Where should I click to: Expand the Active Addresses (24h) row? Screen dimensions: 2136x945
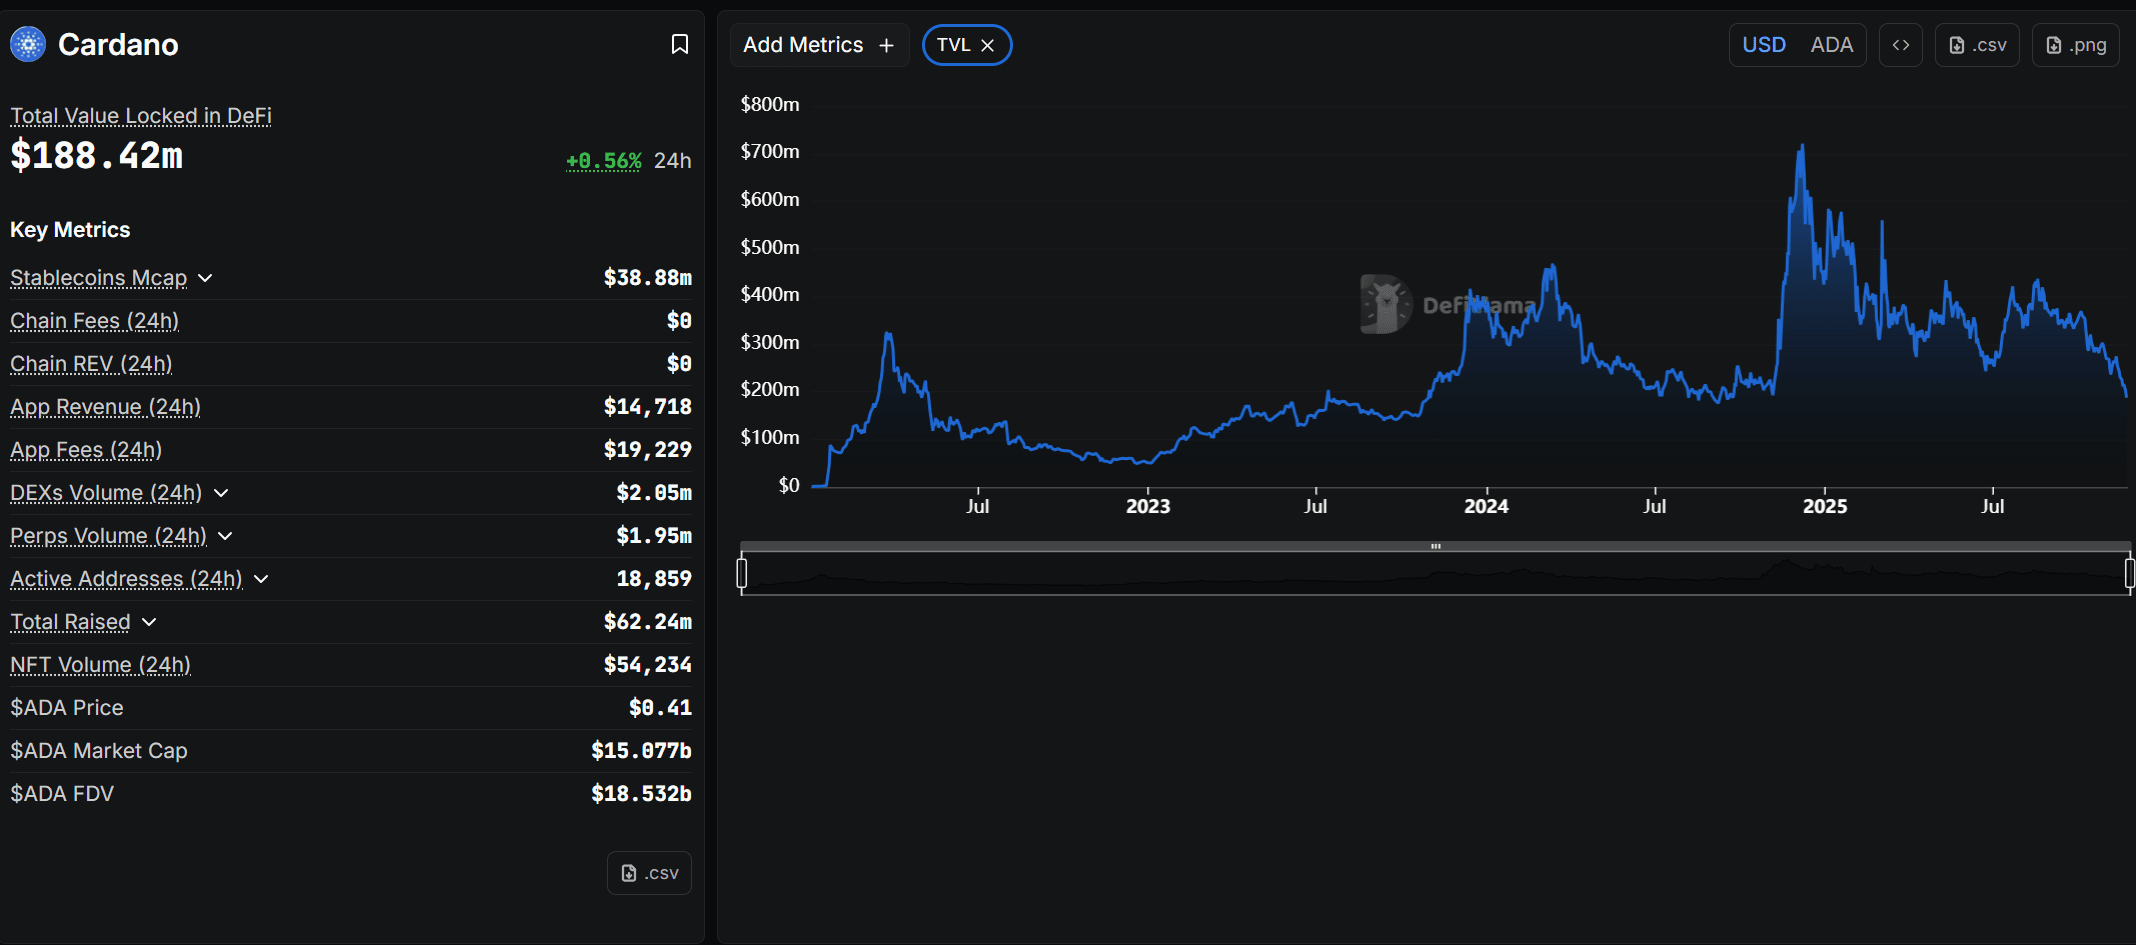click(x=261, y=579)
